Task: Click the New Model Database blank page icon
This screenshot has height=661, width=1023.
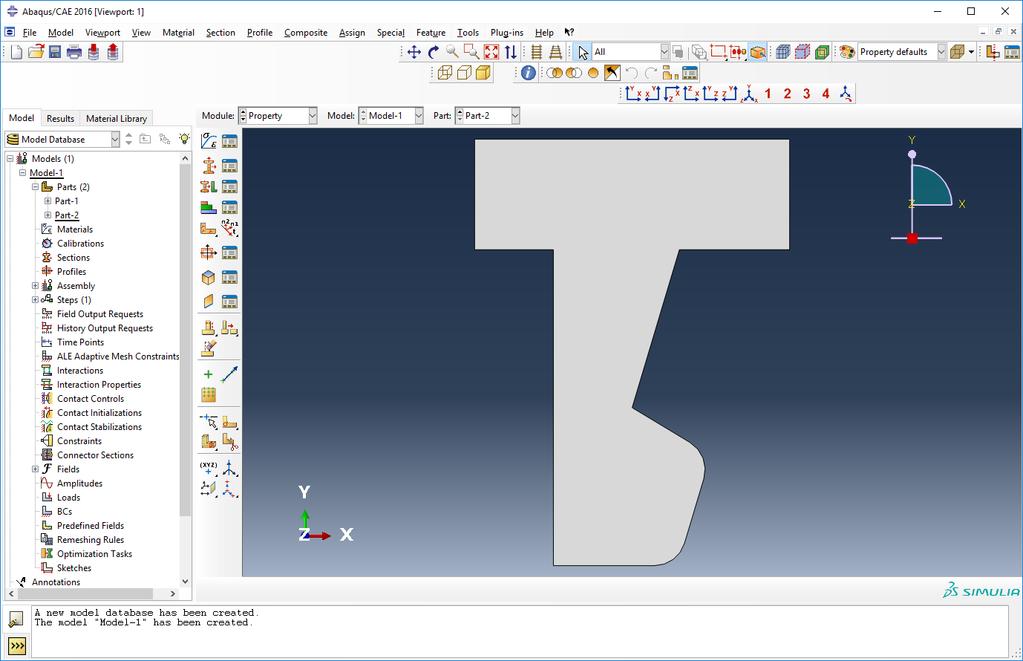Action: click(16, 52)
